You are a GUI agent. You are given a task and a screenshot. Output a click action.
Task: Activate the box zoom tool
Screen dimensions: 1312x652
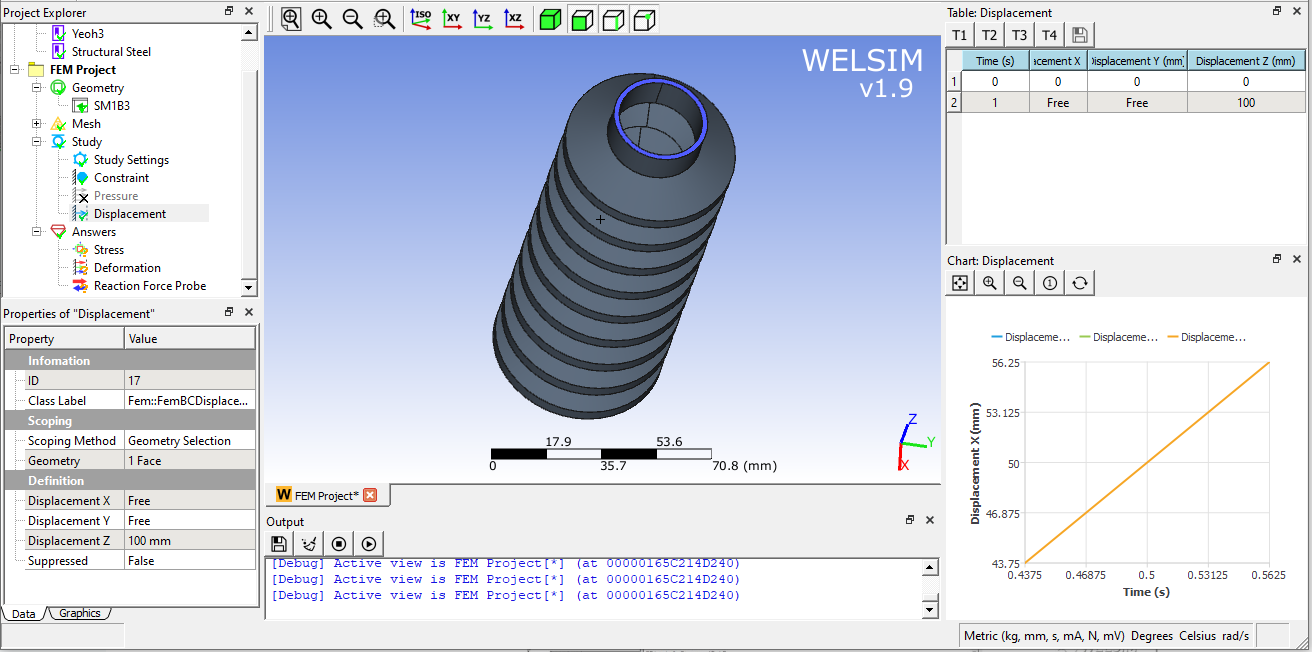tap(384, 19)
